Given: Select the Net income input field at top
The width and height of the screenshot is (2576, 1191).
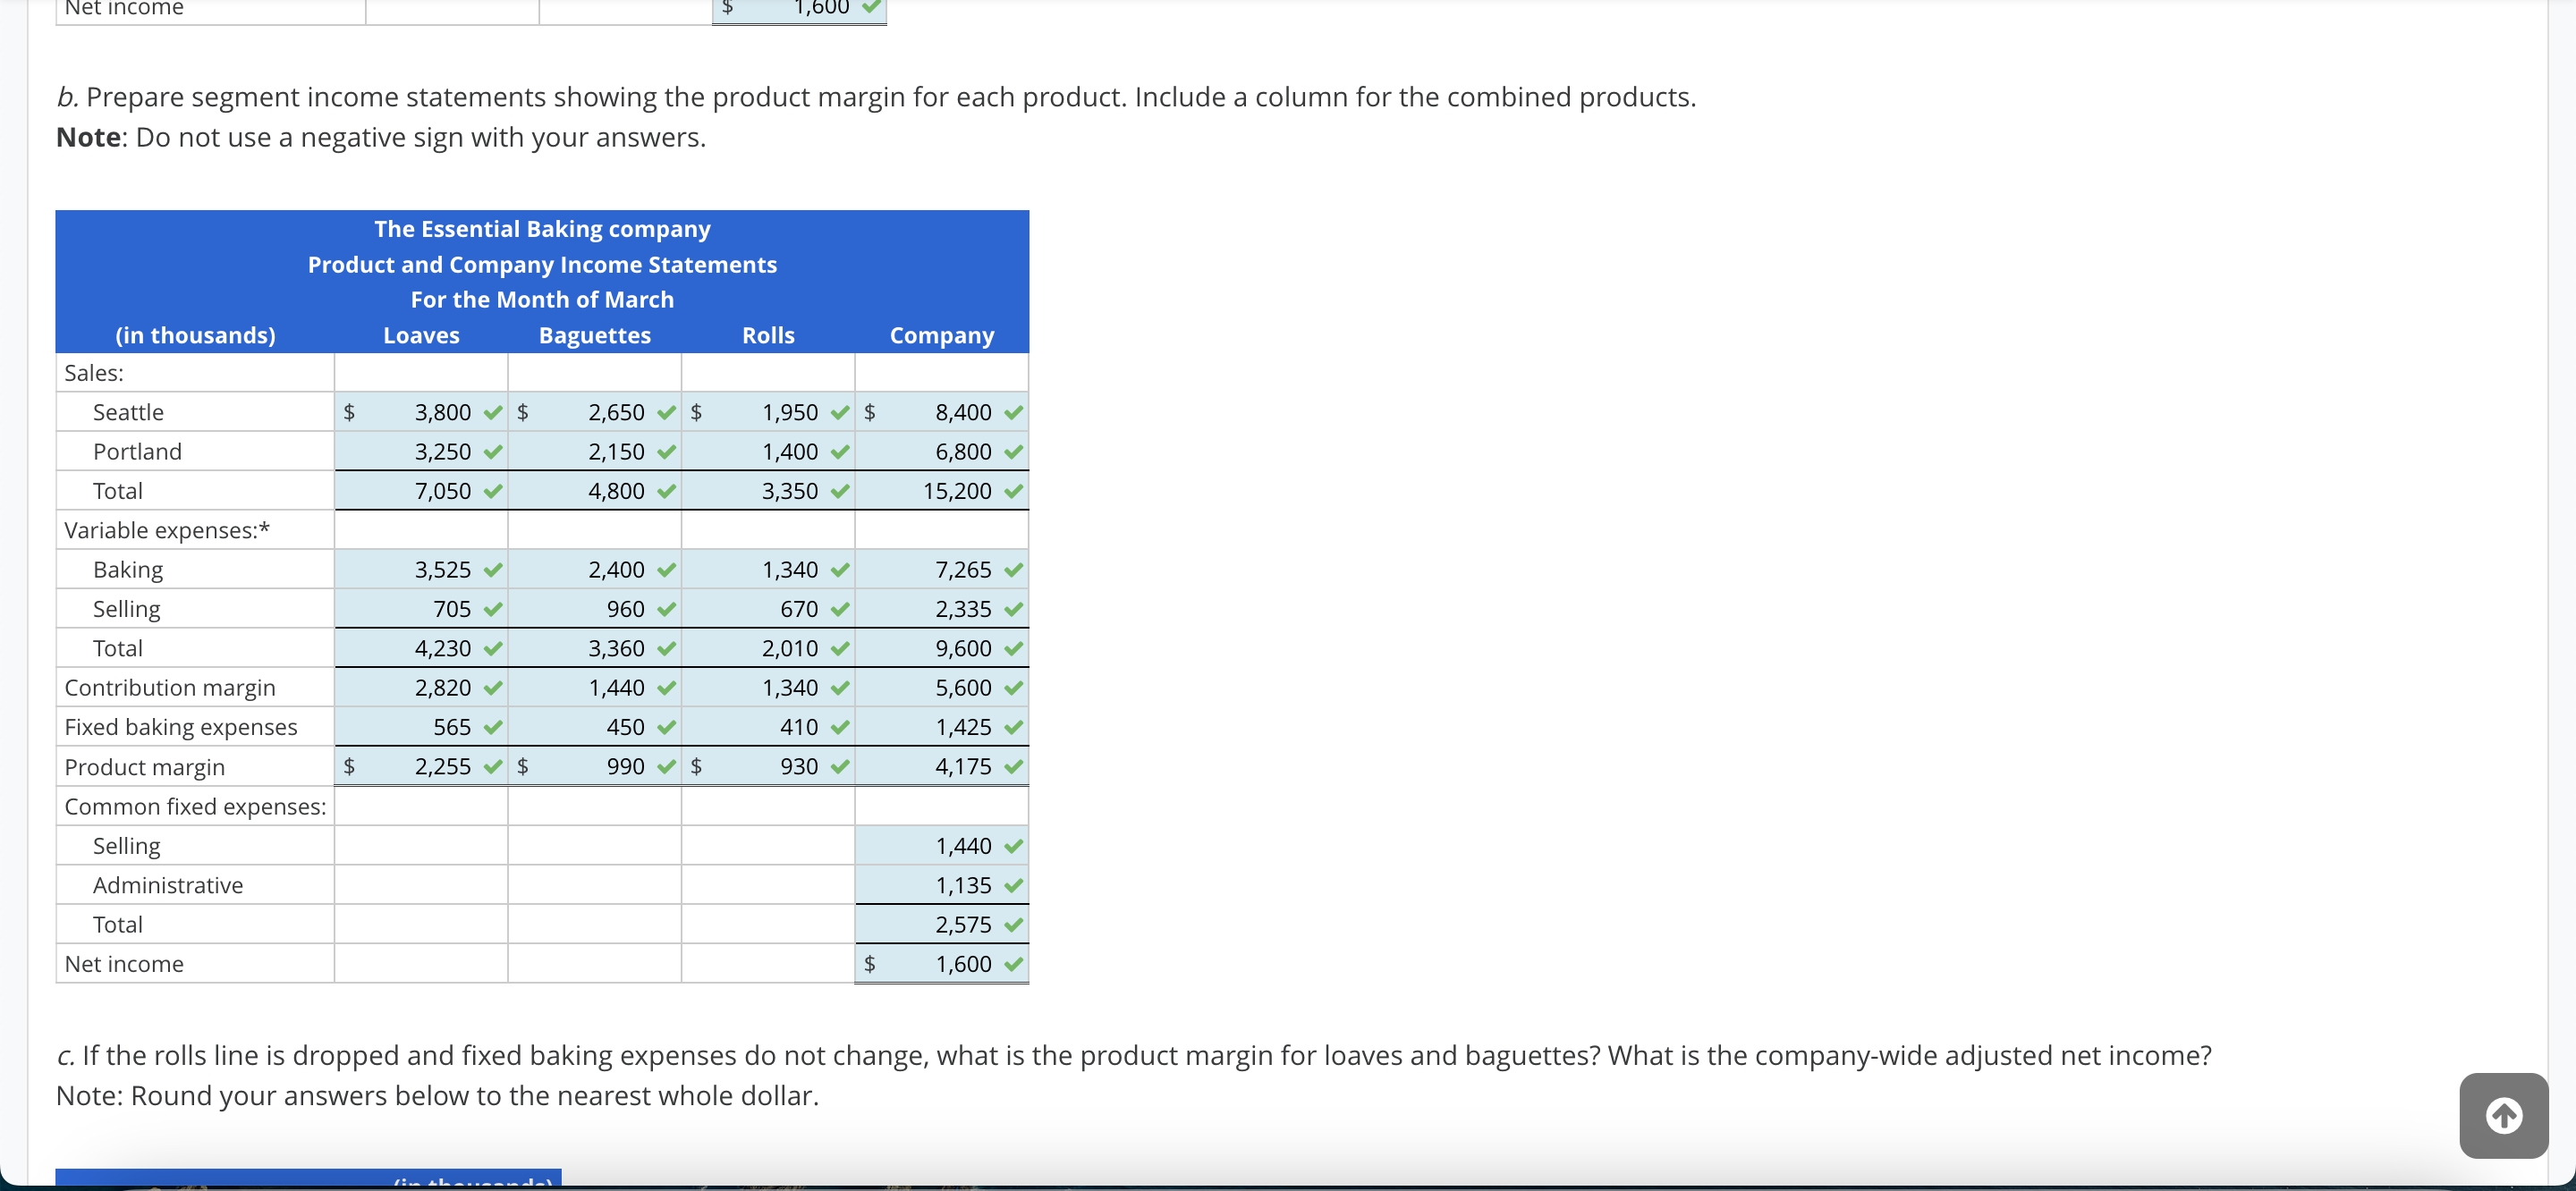Looking at the screenshot, I should [798, 8].
